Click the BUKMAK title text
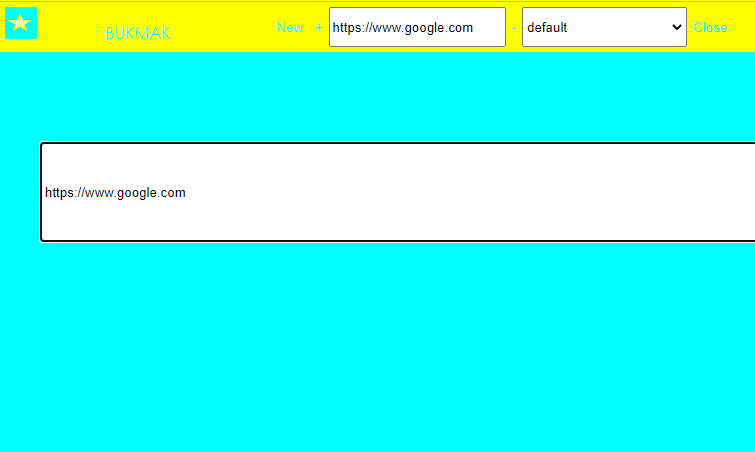Screen dimensions: 755x452 138,34
